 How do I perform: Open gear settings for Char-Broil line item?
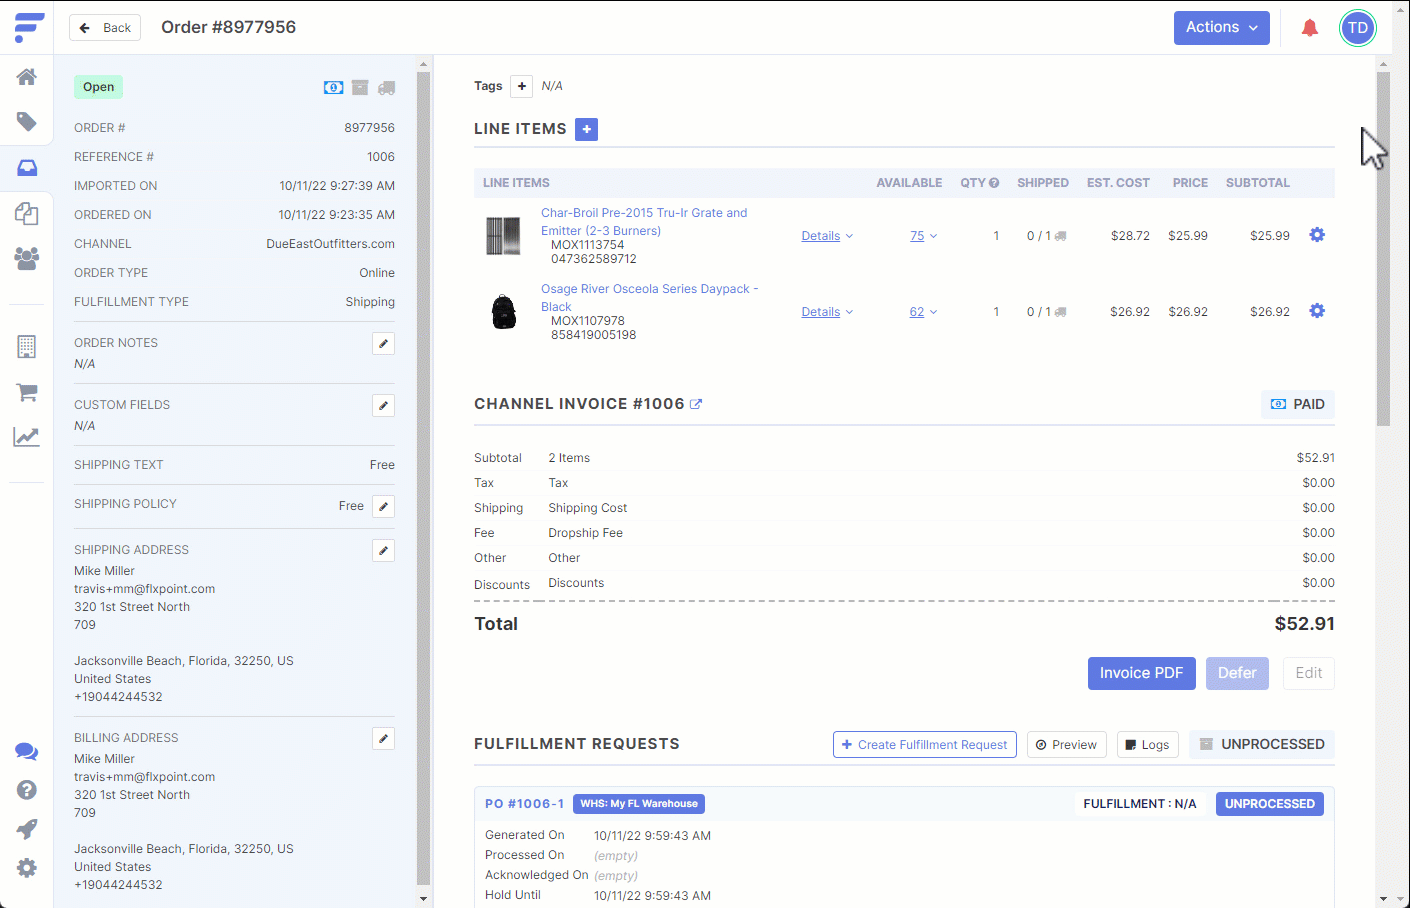[1317, 235]
